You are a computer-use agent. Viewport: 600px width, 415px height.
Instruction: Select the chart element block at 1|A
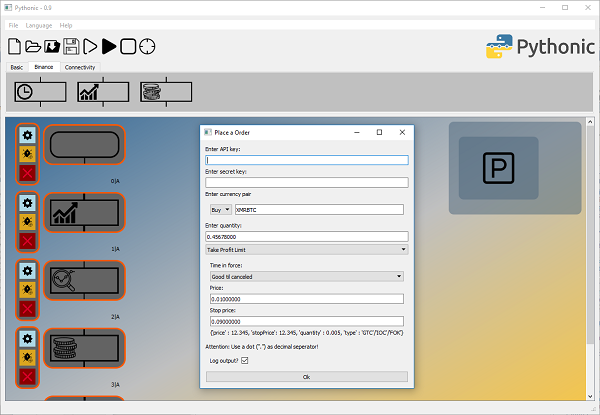(84, 213)
